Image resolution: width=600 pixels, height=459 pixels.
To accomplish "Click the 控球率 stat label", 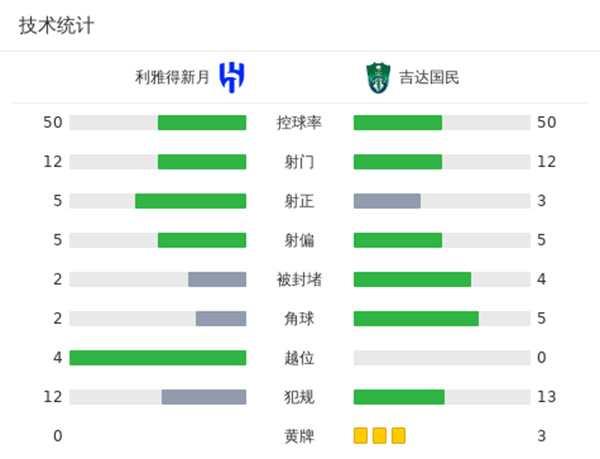I will tap(299, 123).
